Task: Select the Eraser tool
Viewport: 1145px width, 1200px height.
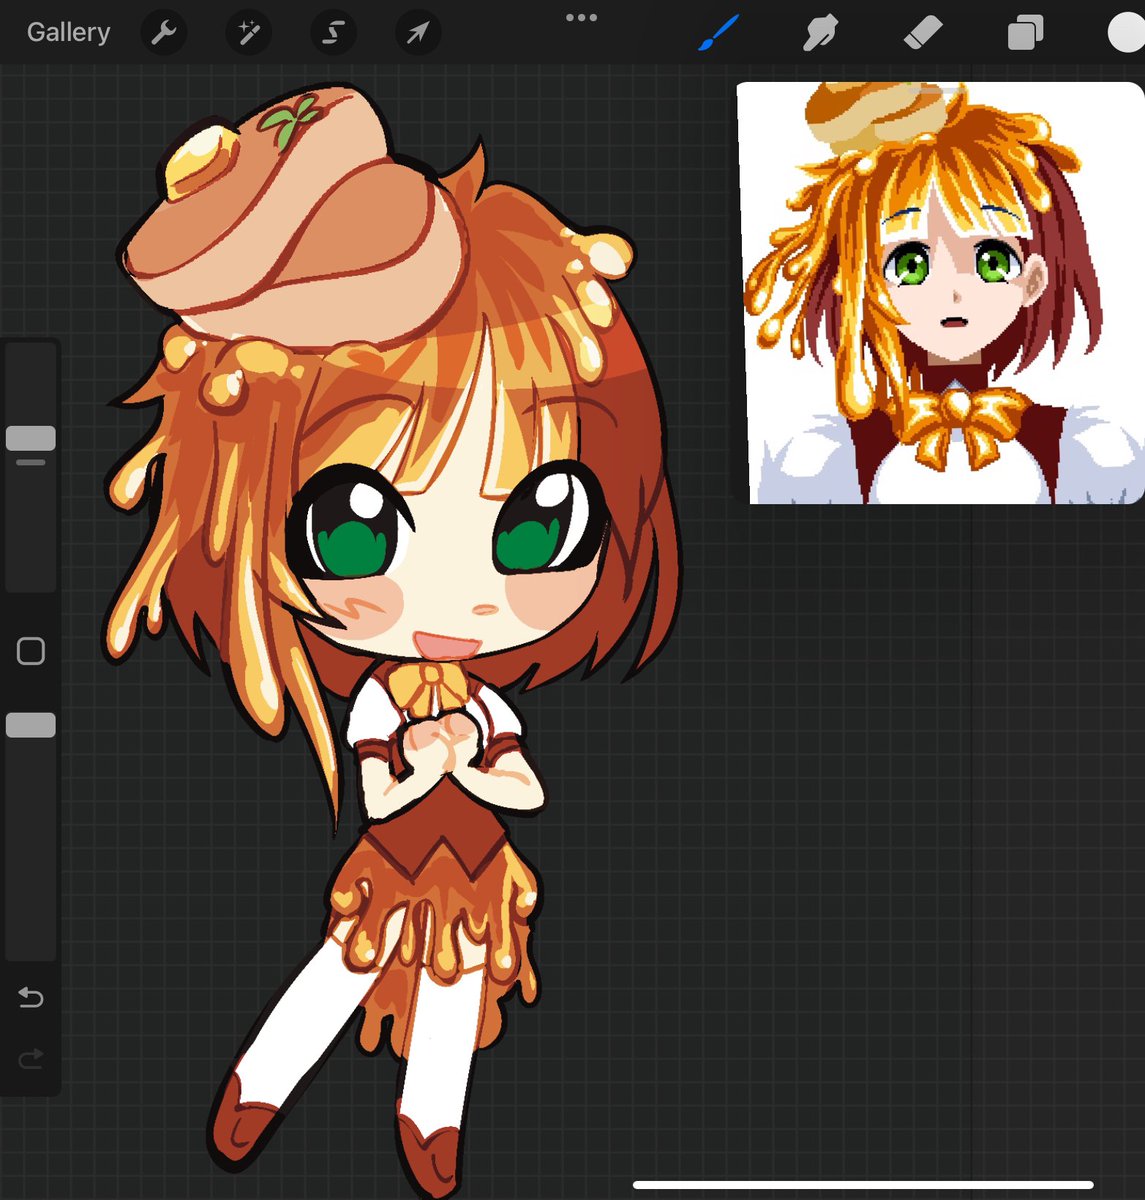Action: pos(922,33)
